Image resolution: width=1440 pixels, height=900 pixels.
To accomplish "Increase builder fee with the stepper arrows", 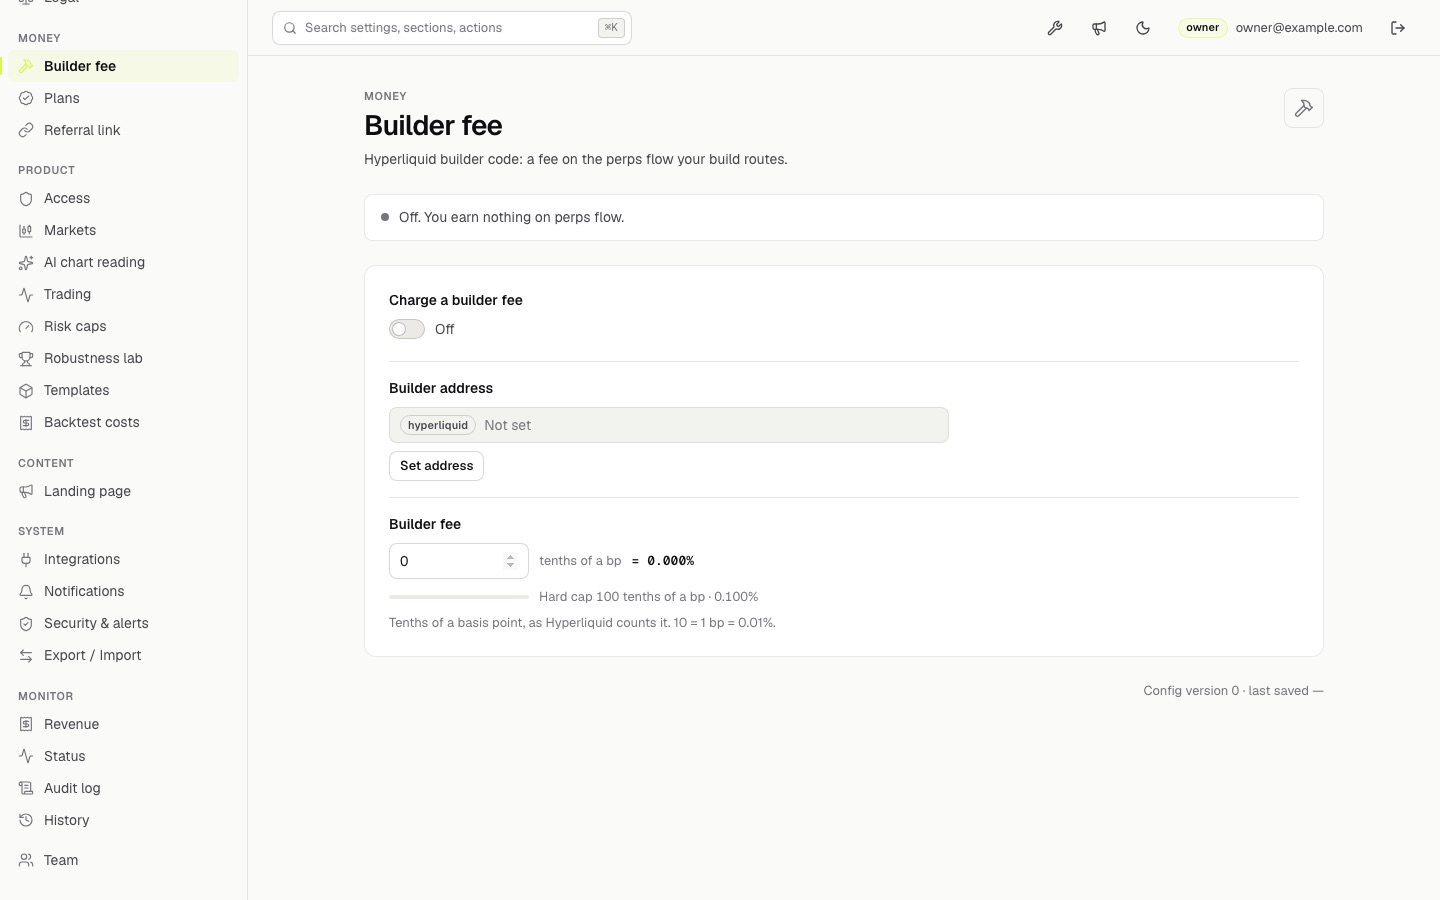I will pos(510,557).
